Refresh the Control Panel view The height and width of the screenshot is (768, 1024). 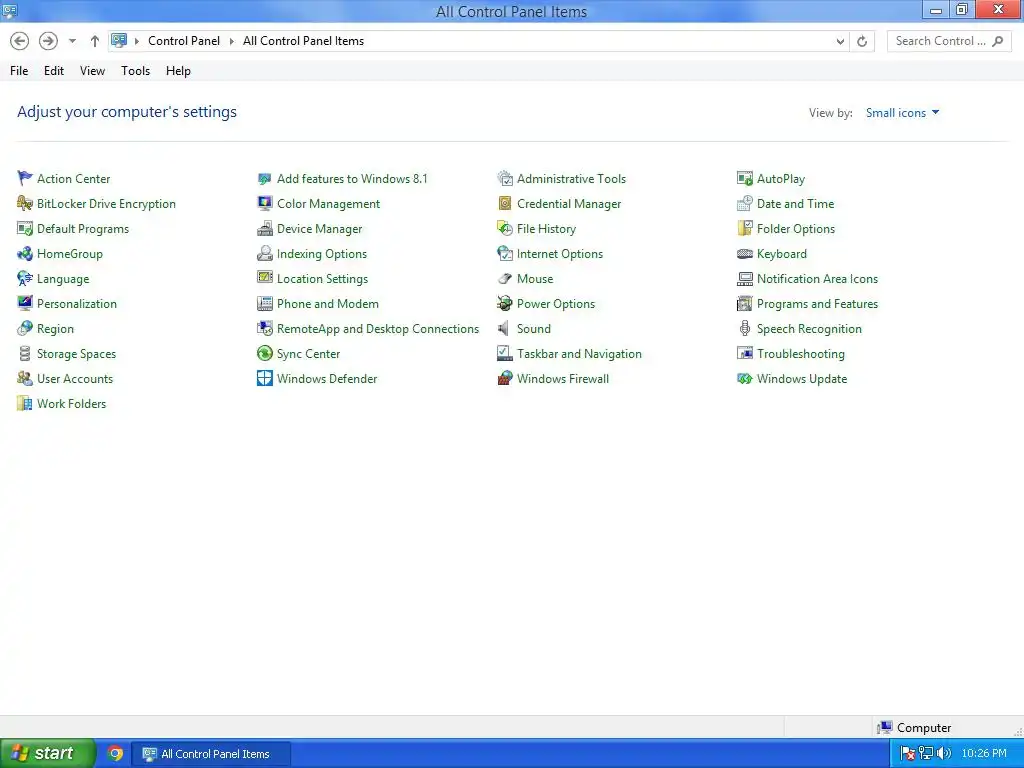862,41
